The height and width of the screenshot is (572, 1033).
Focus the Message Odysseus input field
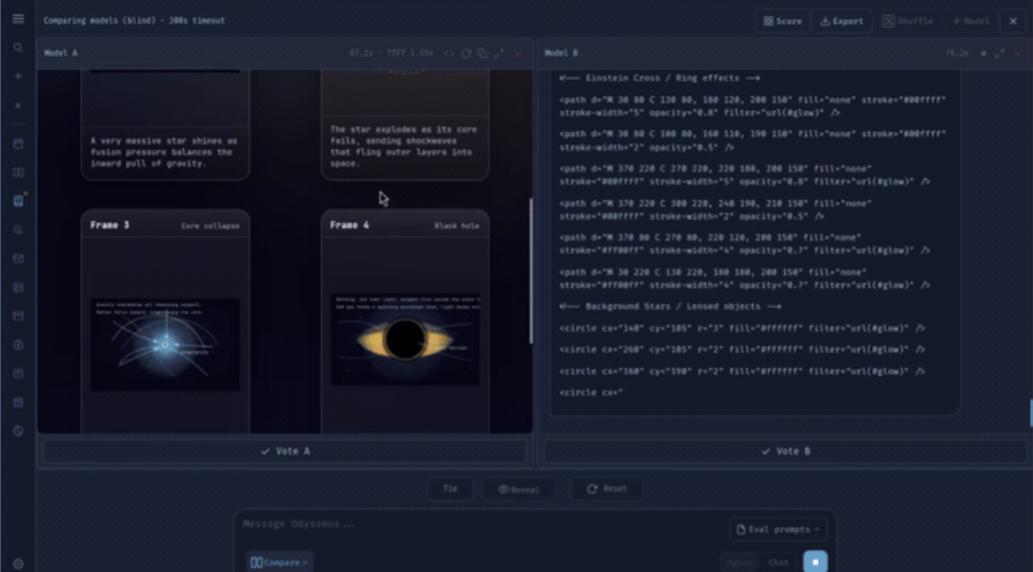(x=481, y=525)
